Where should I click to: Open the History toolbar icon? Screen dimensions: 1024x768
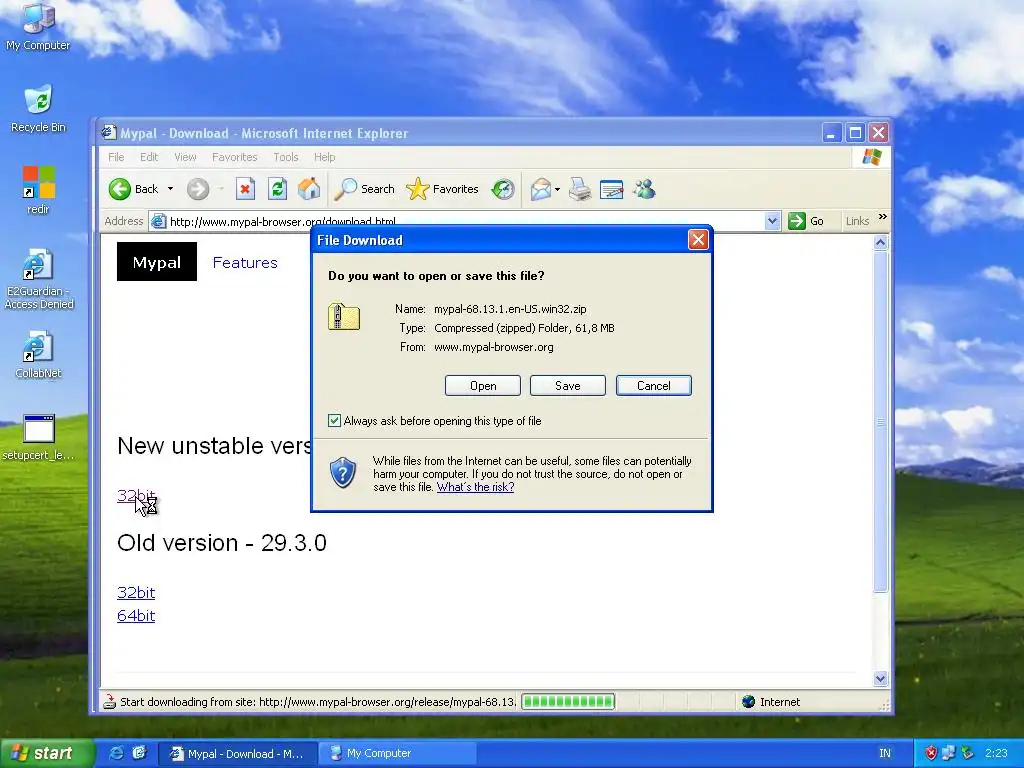coord(503,189)
